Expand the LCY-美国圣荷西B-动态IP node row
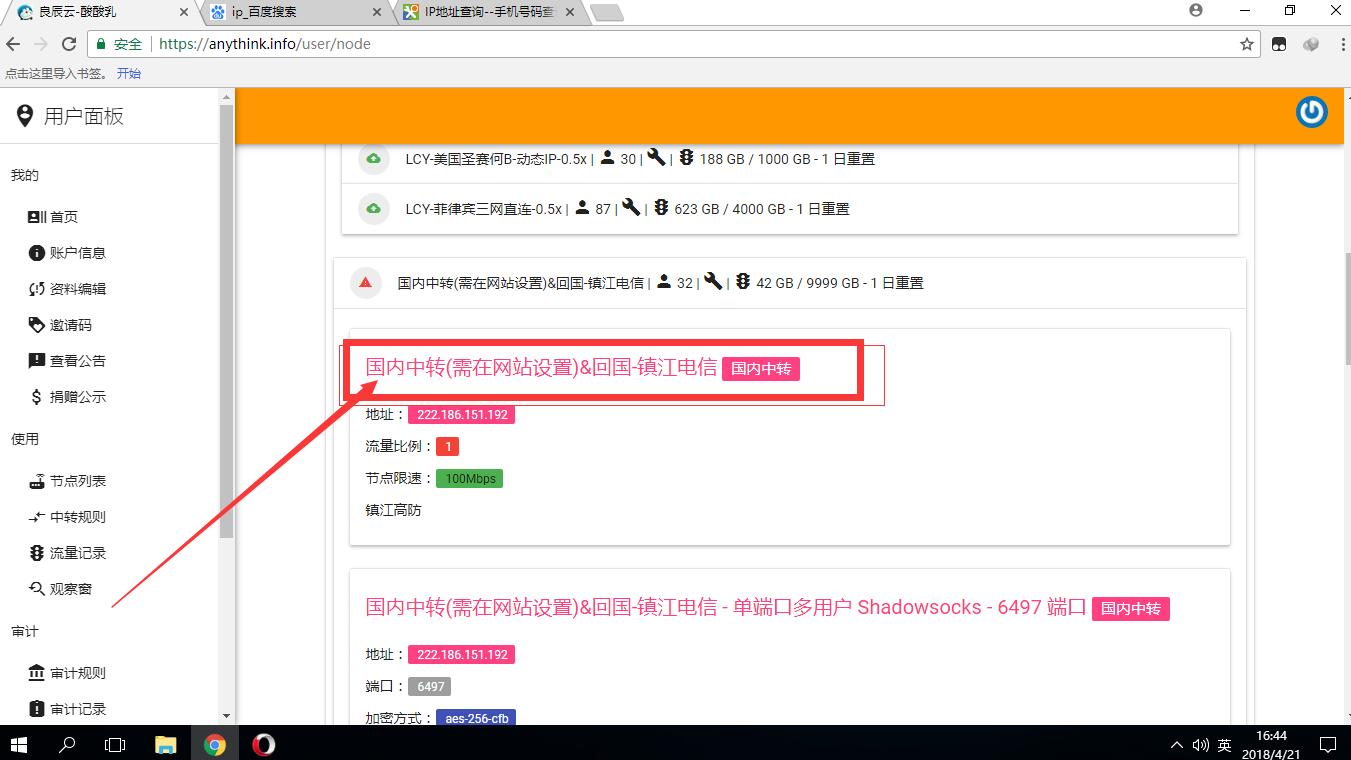Viewport: 1351px width, 760px height. (x=640, y=159)
